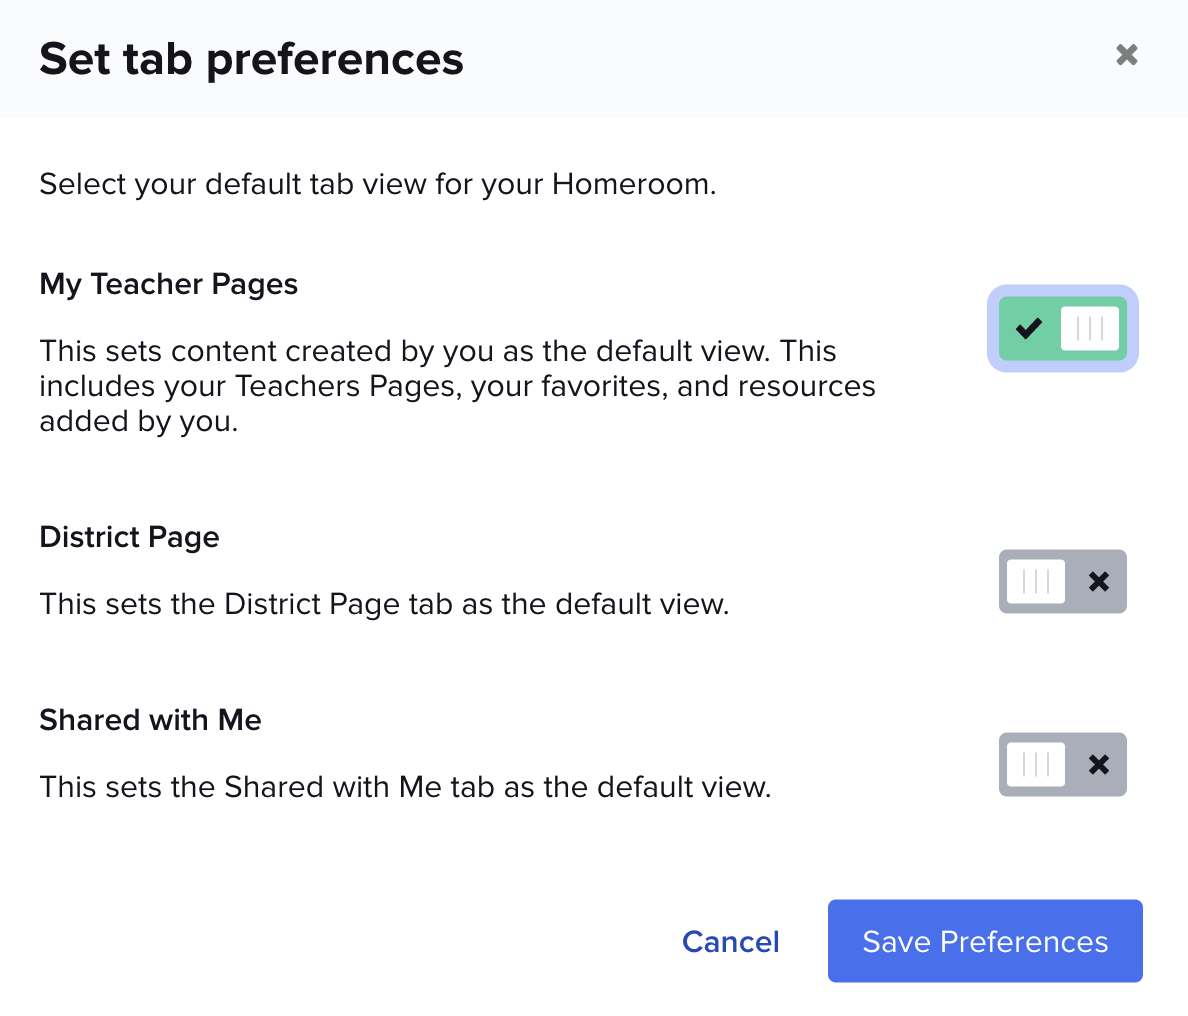Screen dimensions: 1188x1016
Task: Disable the My Teacher Pages default view toggle
Action: point(1062,328)
